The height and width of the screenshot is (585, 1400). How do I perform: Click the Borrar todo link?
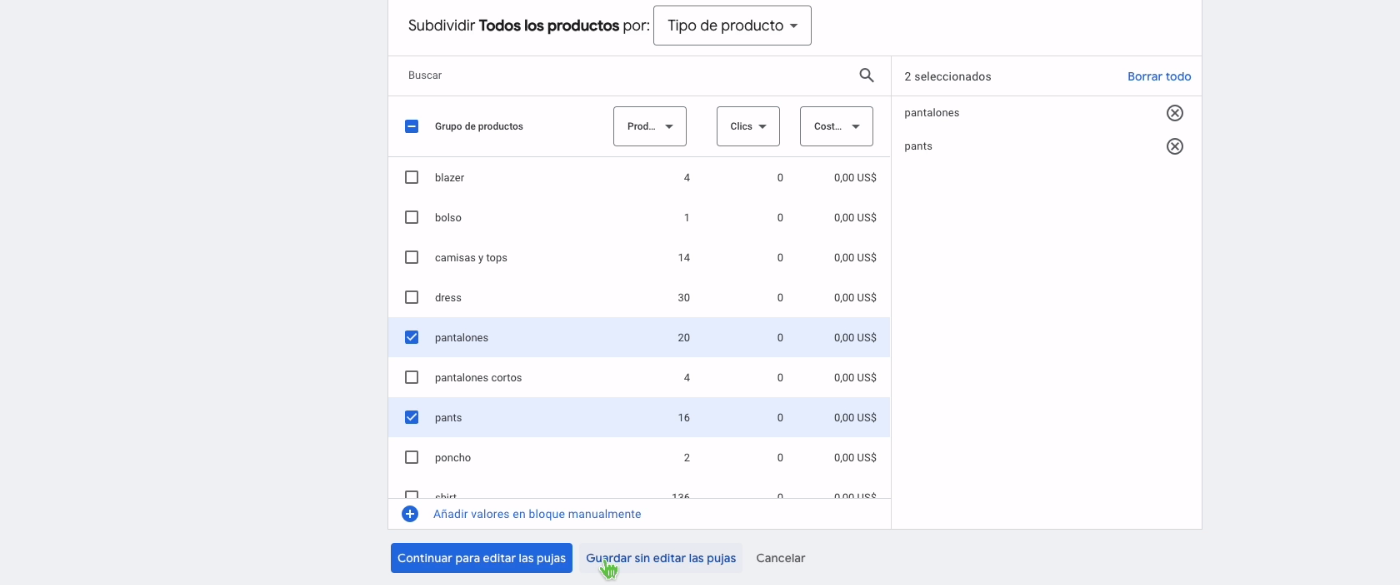click(x=1159, y=76)
